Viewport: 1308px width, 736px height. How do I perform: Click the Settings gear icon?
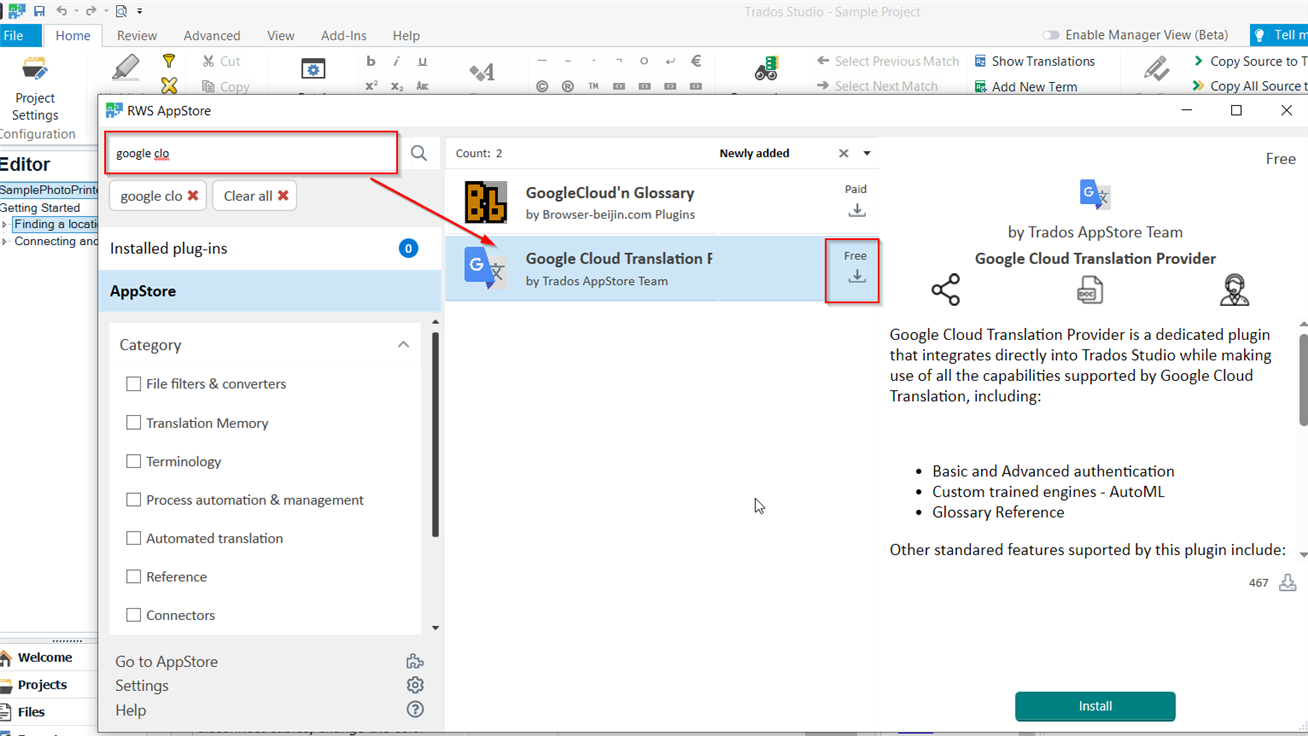click(x=415, y=685)
